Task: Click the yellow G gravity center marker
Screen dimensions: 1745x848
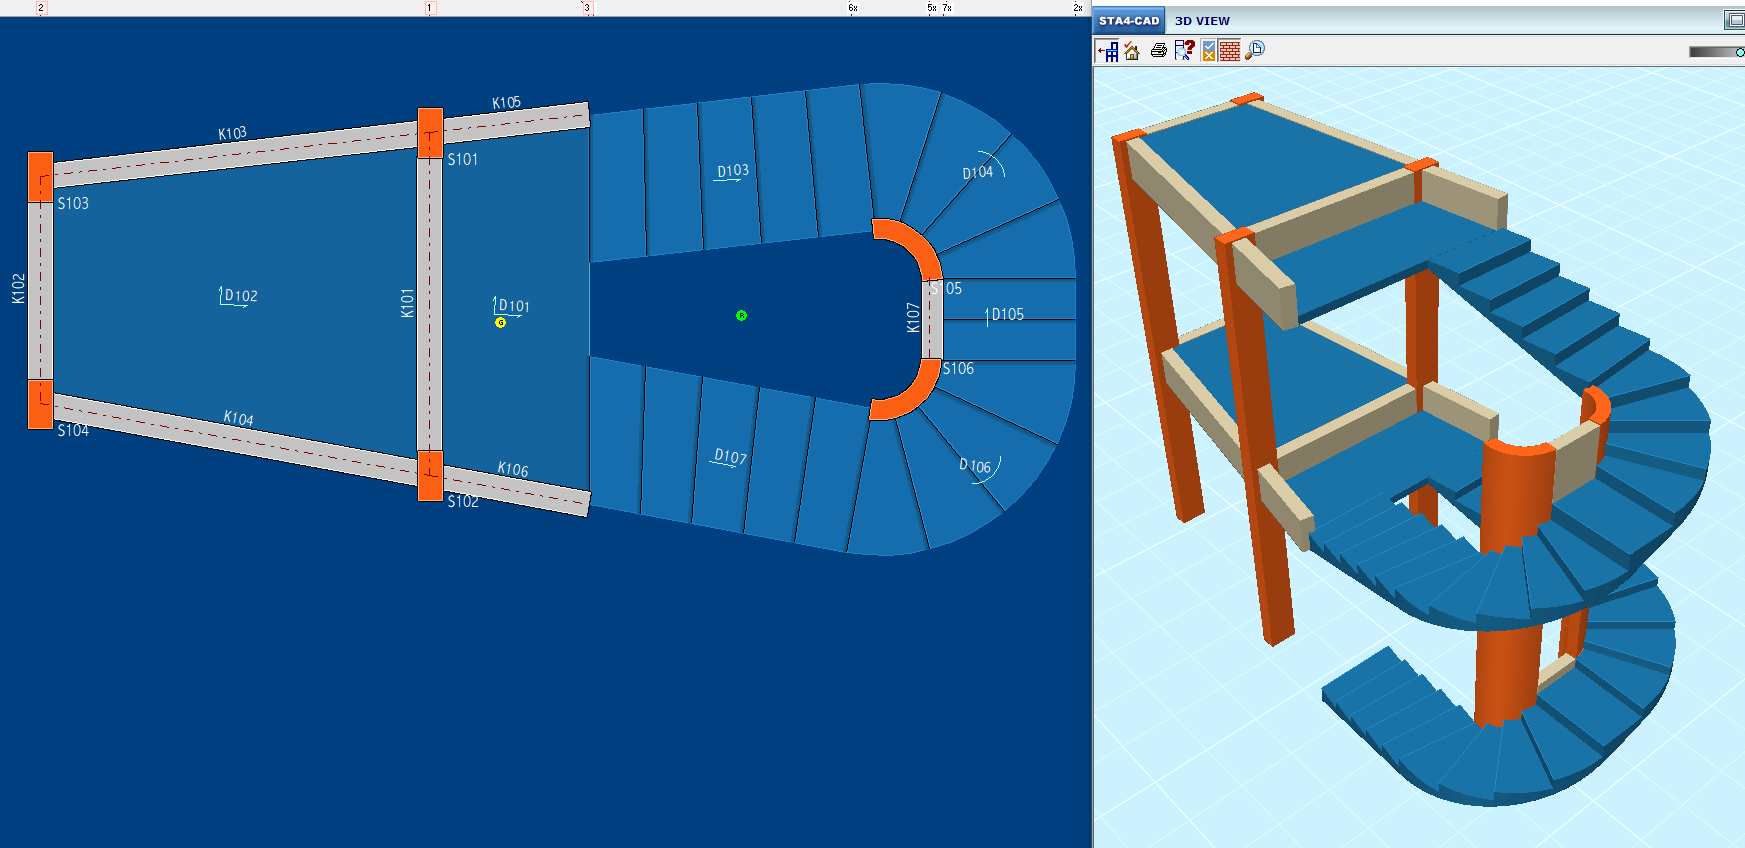Action: pos(501,323)
